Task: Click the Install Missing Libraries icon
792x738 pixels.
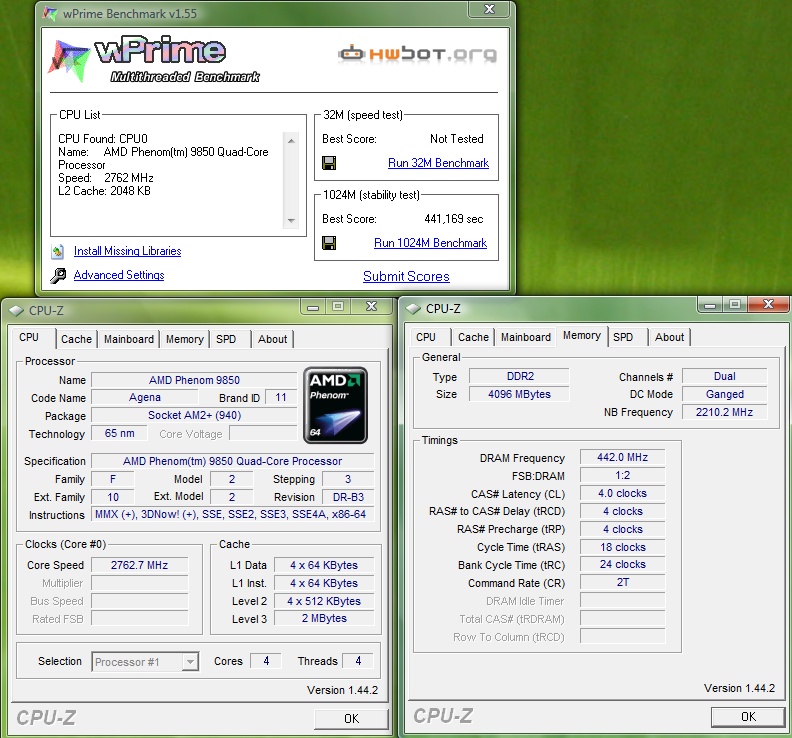Action: (58, 251)
